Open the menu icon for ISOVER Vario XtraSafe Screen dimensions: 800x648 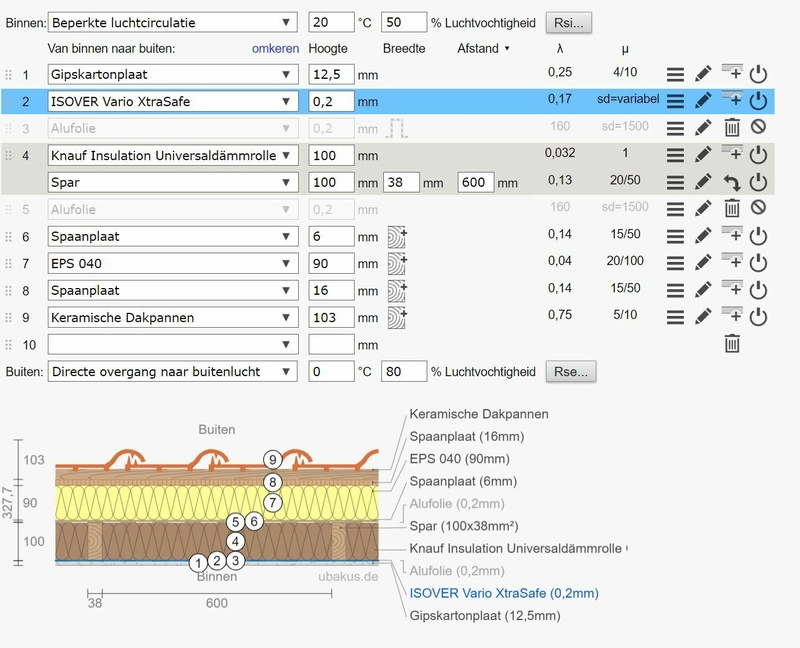tap(675, 101)
